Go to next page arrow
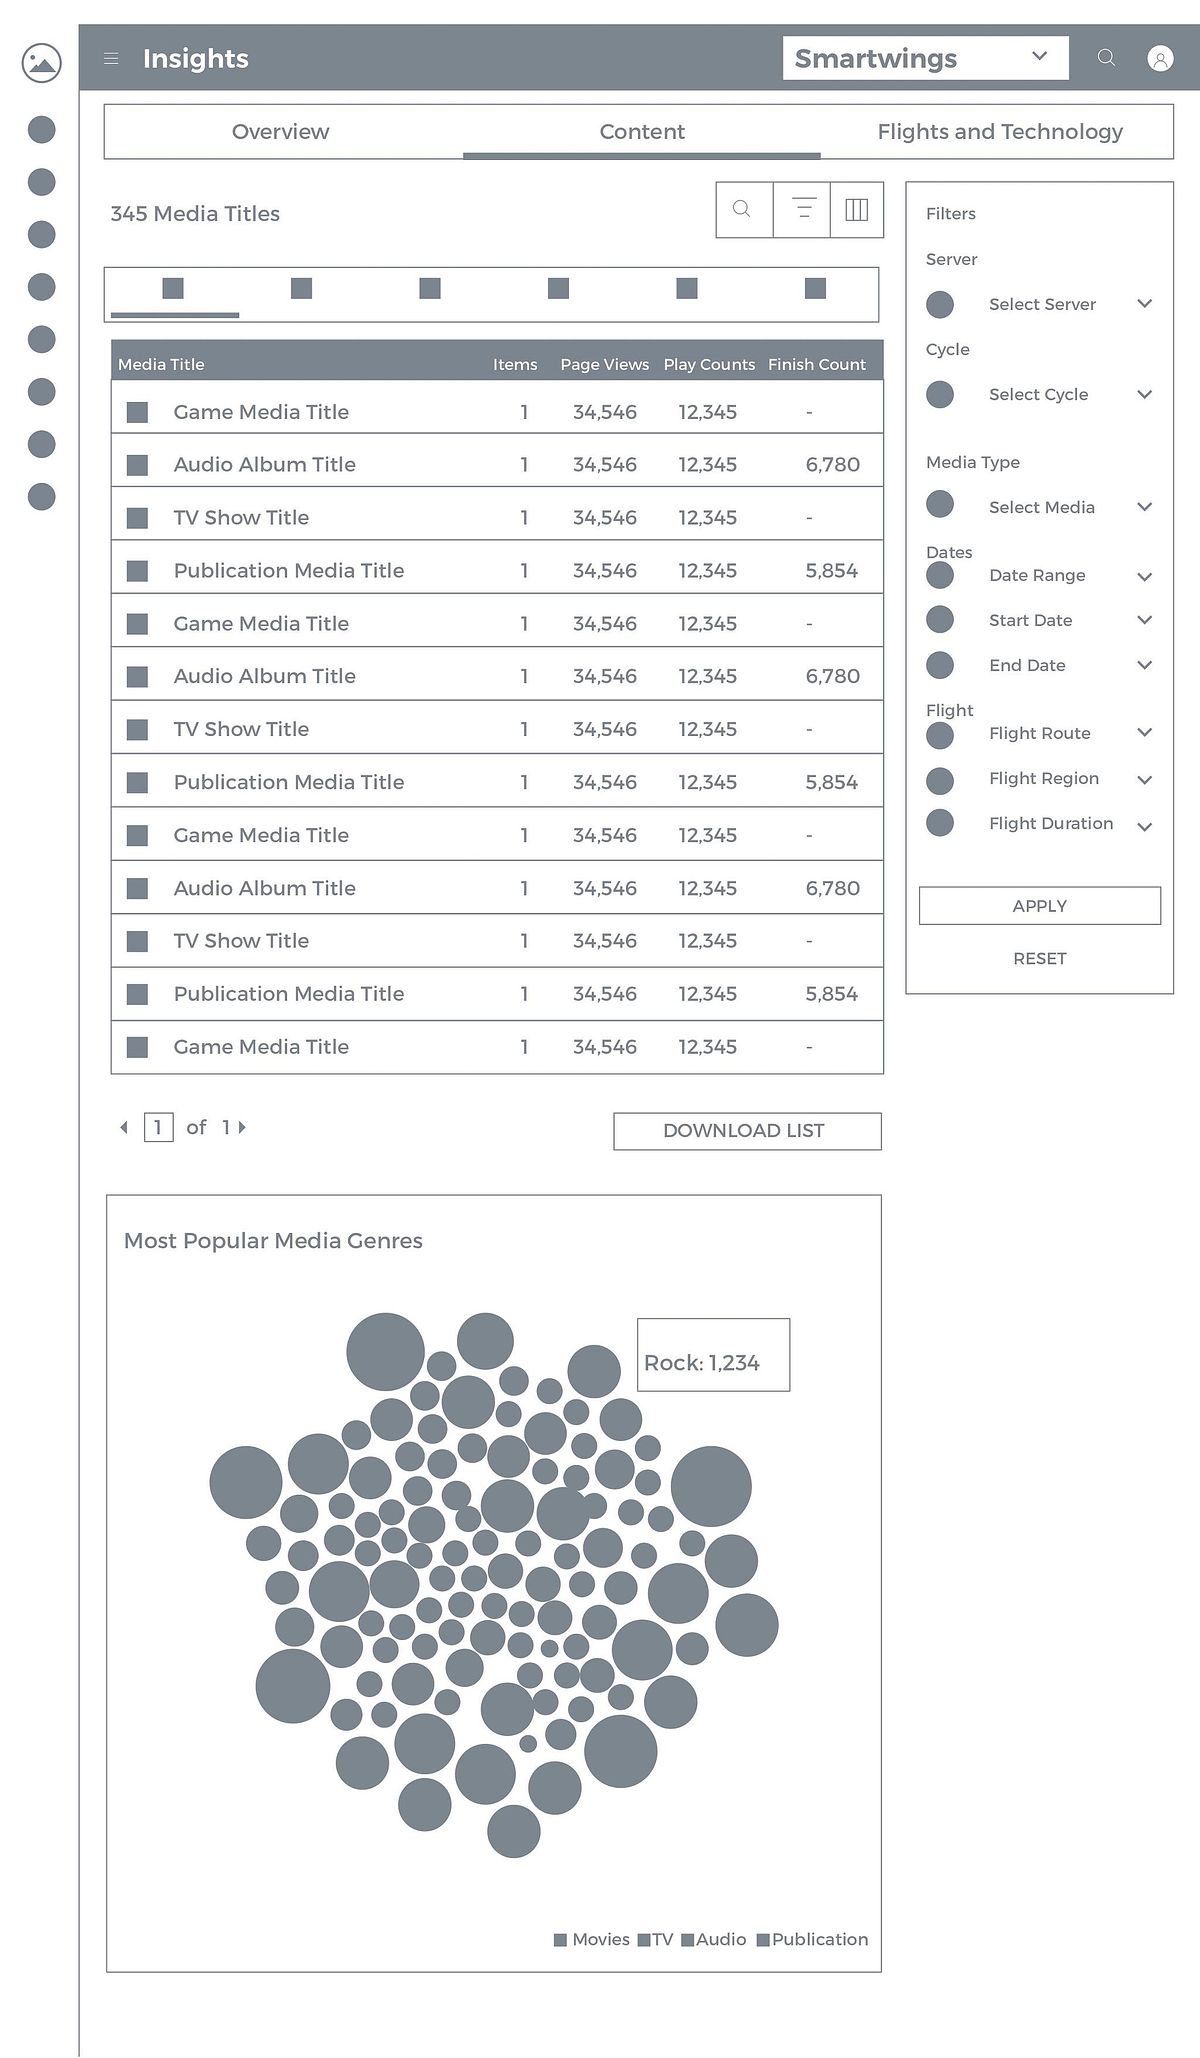The height and width of the screenshot is (2058, 1200). tap(242, 1127)
